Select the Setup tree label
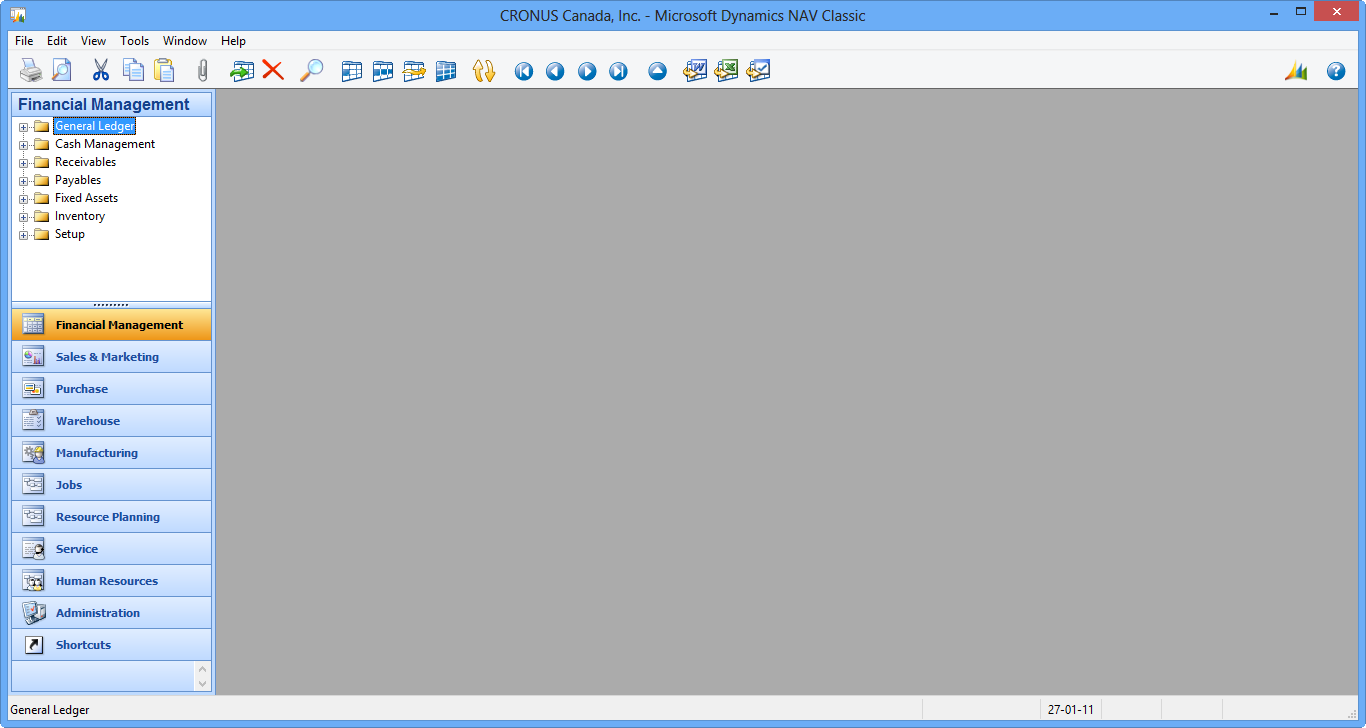1366x728 pixels. coord(70,234)
